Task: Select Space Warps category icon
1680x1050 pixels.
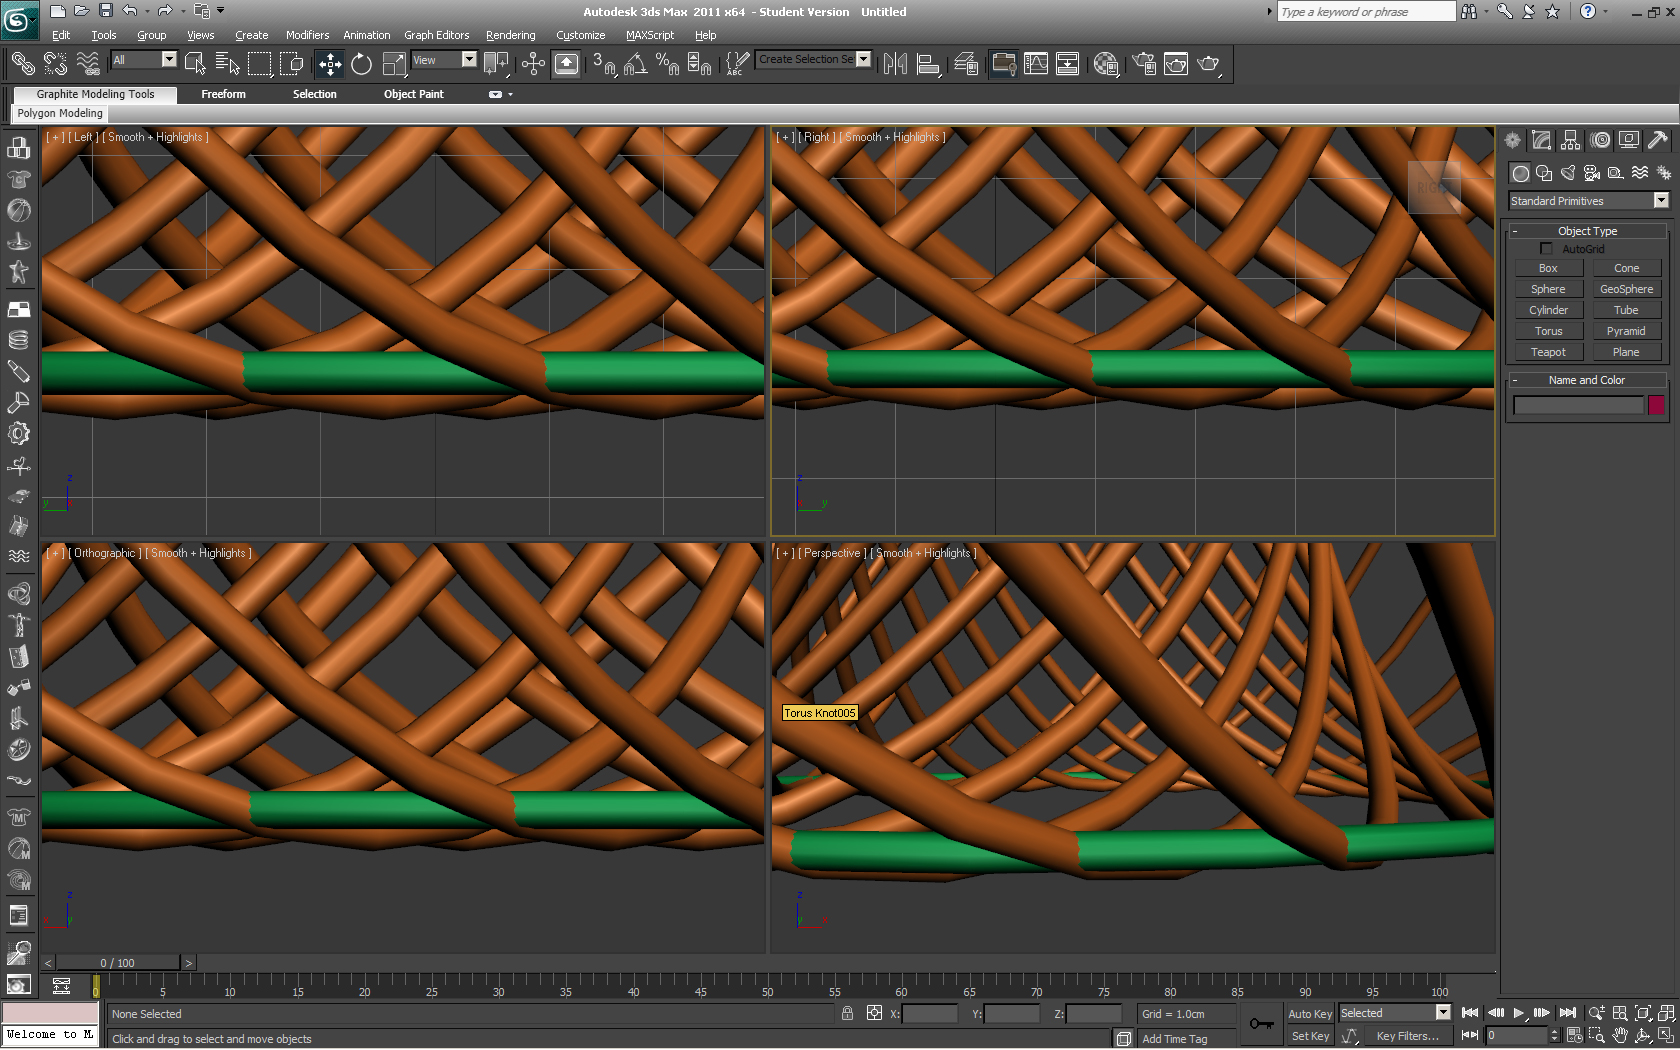Action: (1640, 173)
